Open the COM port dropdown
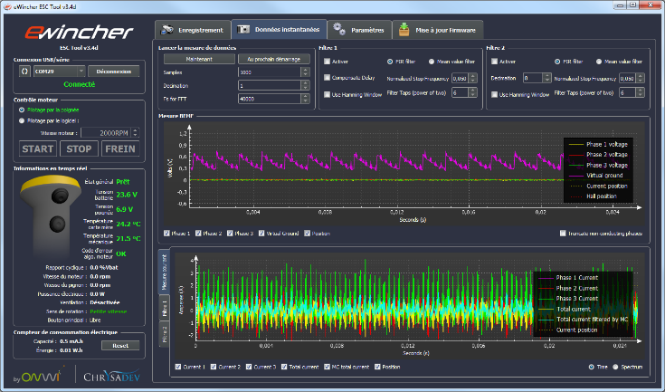 tap(59, 71)
